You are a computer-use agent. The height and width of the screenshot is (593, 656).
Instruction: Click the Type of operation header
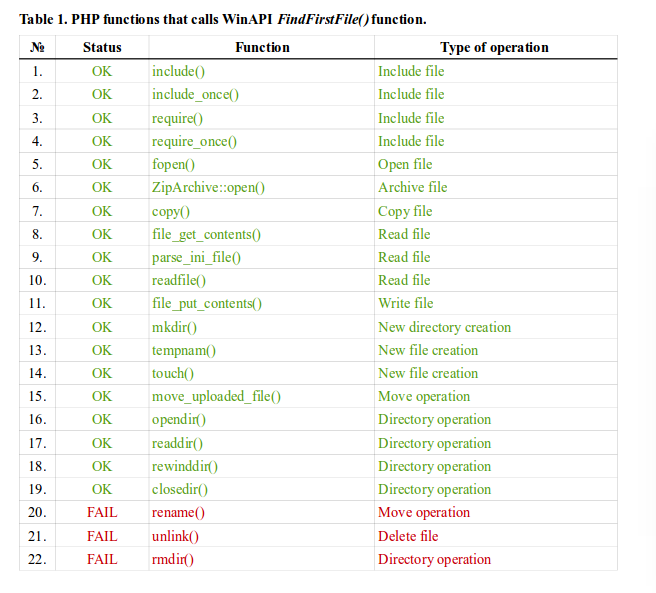(494, 47)
